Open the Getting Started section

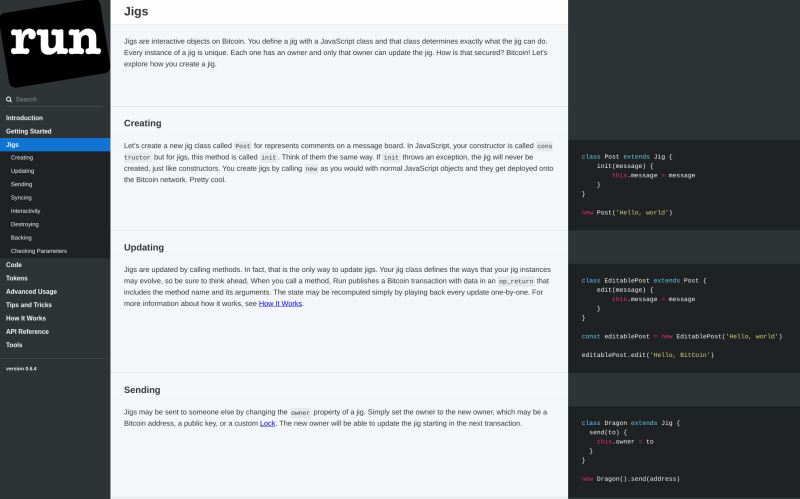pyautogui.click(x=29, y=131)
